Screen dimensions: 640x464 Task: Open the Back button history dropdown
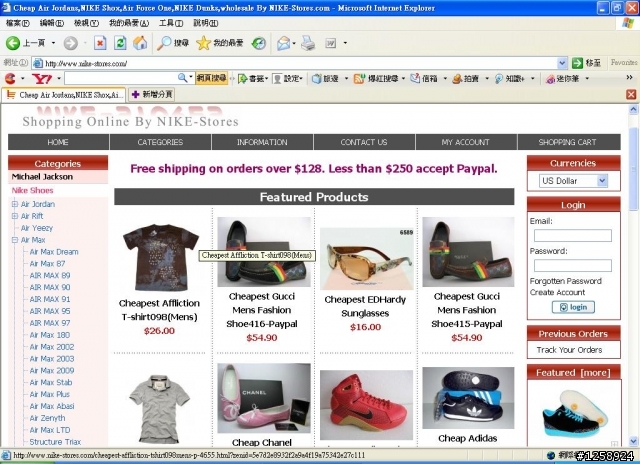(x=53, y=43)
